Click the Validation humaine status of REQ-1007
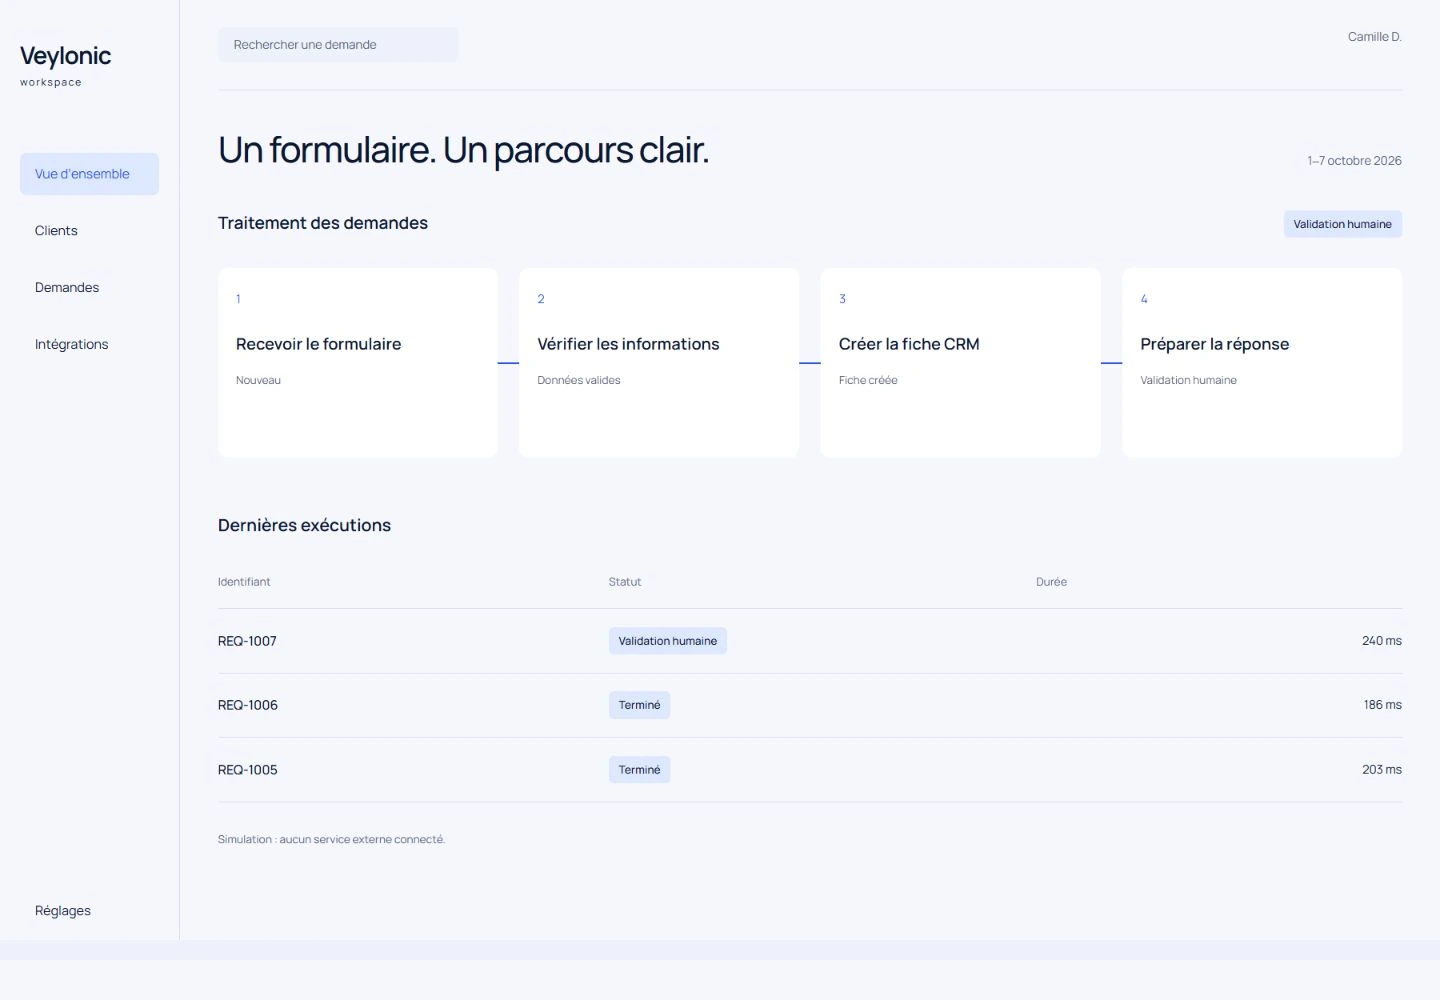1440x1000 pixels. (x=668, y=641)
